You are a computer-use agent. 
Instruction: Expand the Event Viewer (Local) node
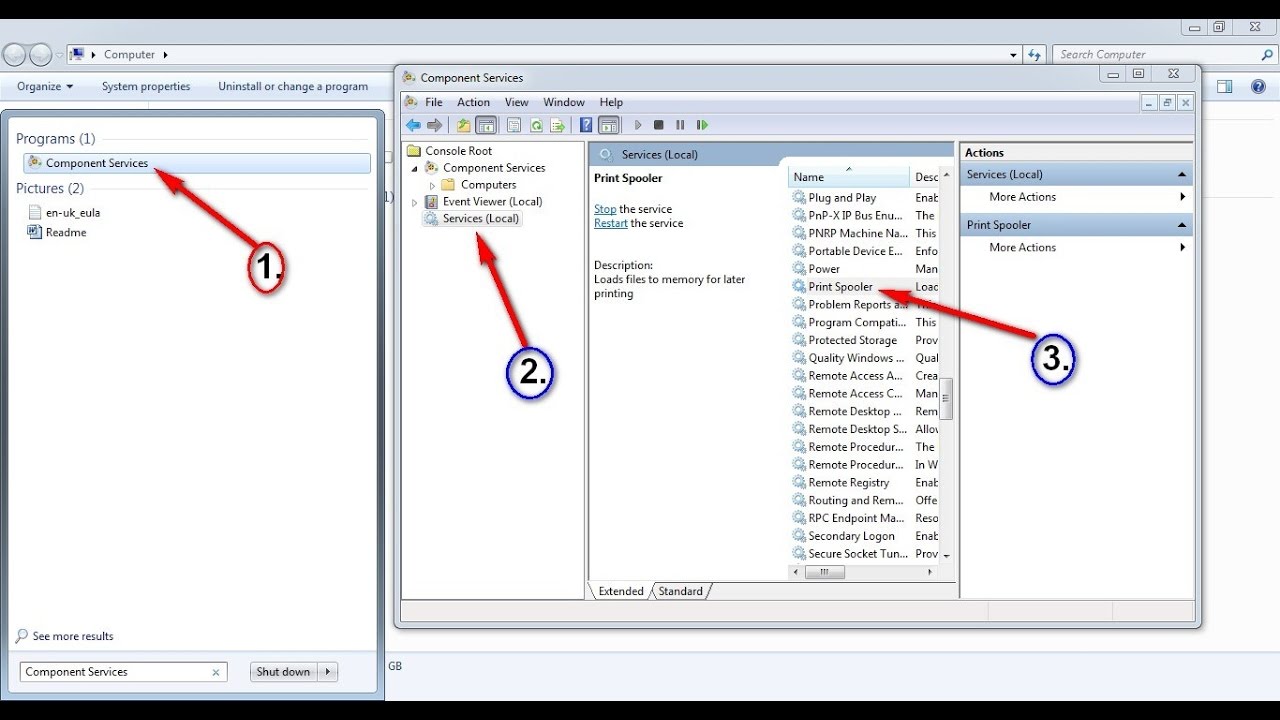tap(415, 202)
